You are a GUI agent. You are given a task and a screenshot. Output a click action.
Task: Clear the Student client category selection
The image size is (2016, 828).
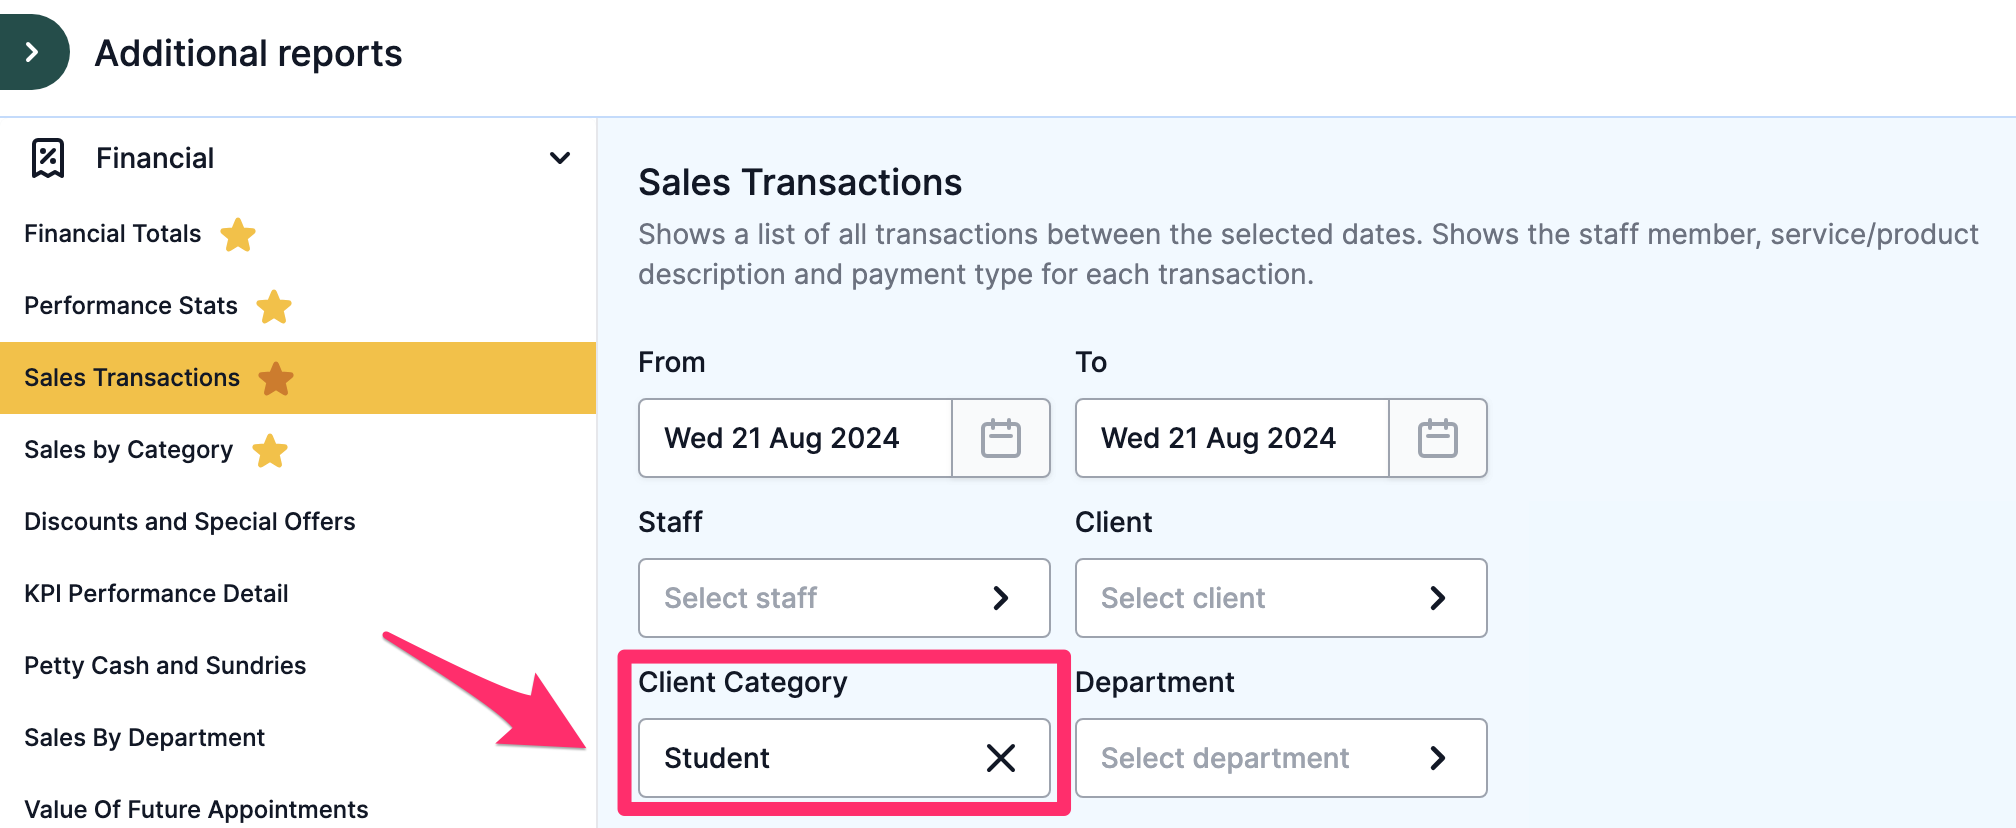pyautogui.click(x=1001, y=758)
